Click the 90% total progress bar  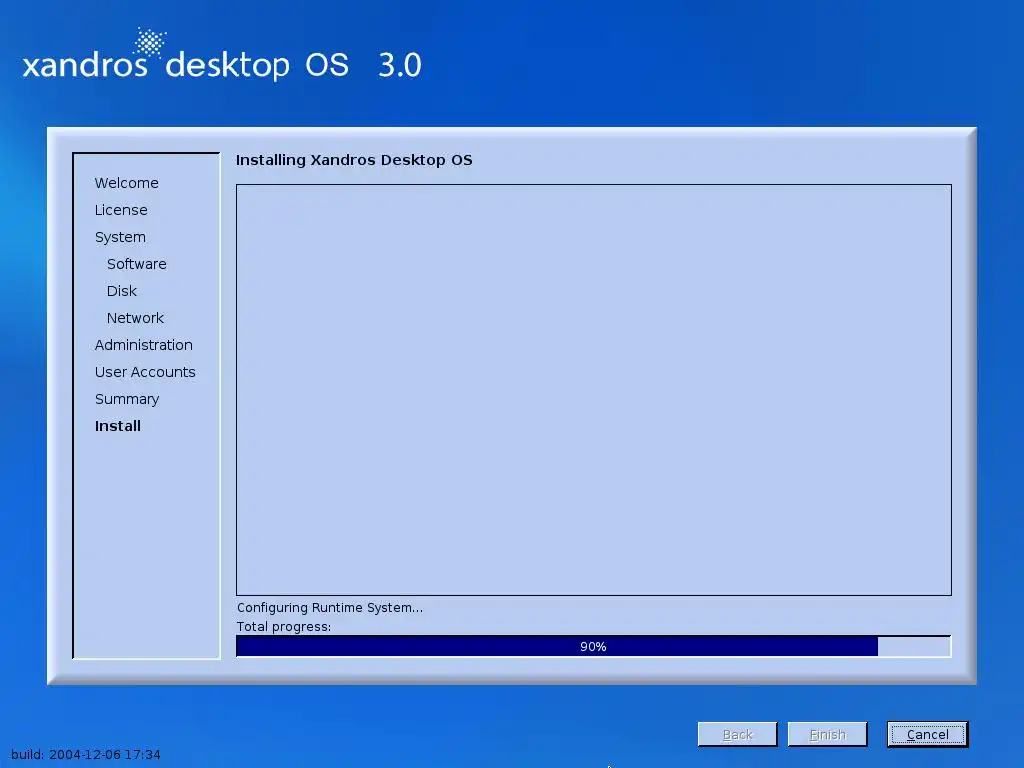pyautogui.click(x=594, y=646)
